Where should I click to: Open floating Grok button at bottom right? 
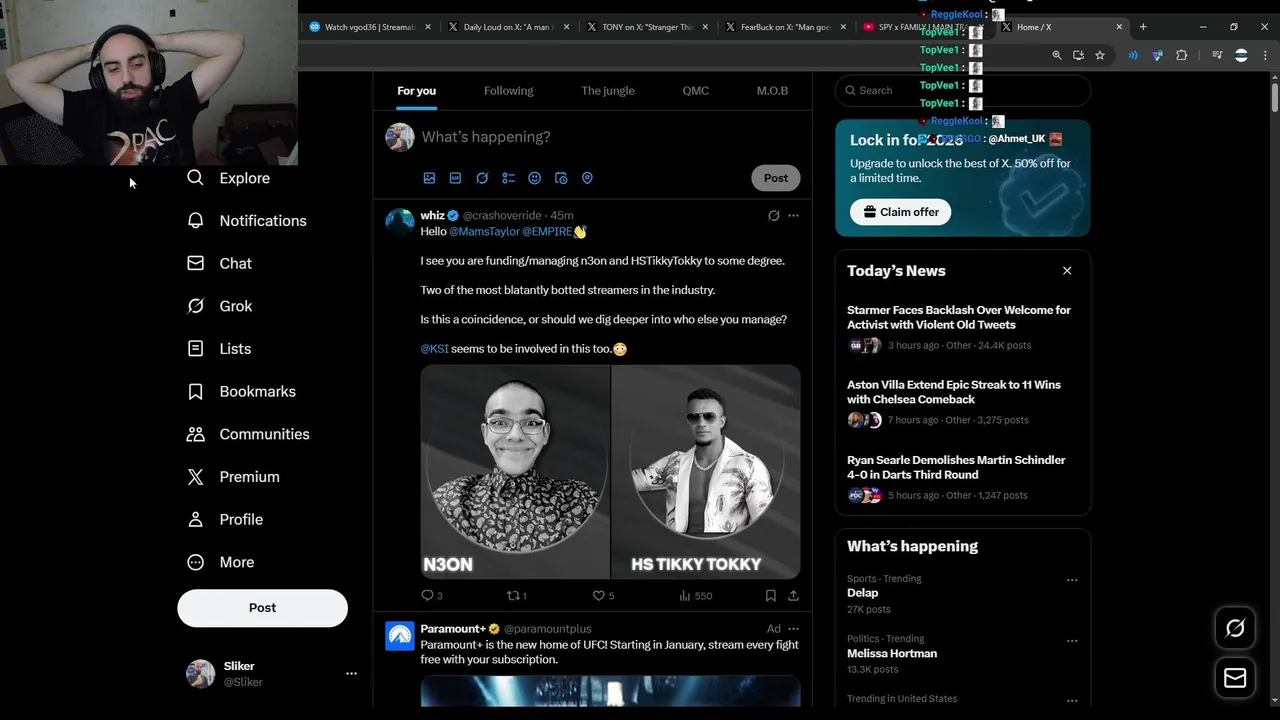1235,628
